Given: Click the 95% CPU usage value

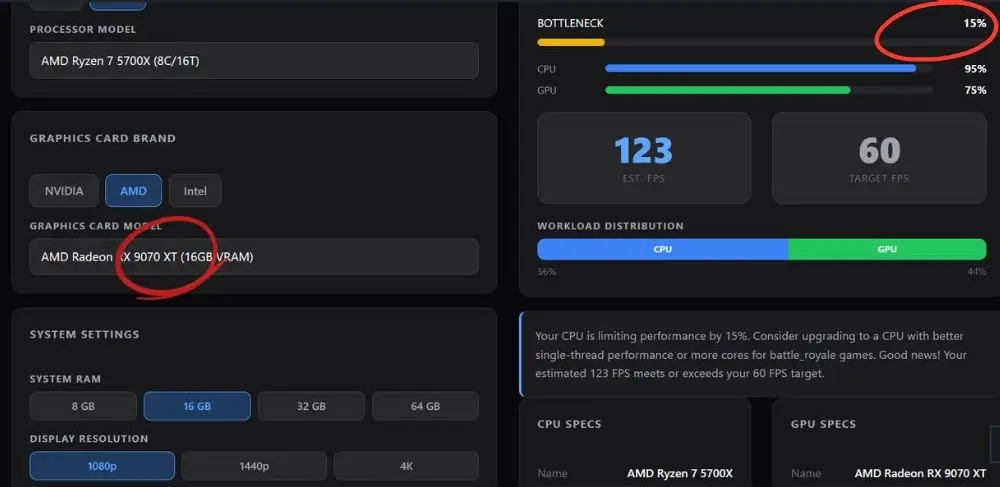Looking at the screenshot, I should click(x=975, y=69).
